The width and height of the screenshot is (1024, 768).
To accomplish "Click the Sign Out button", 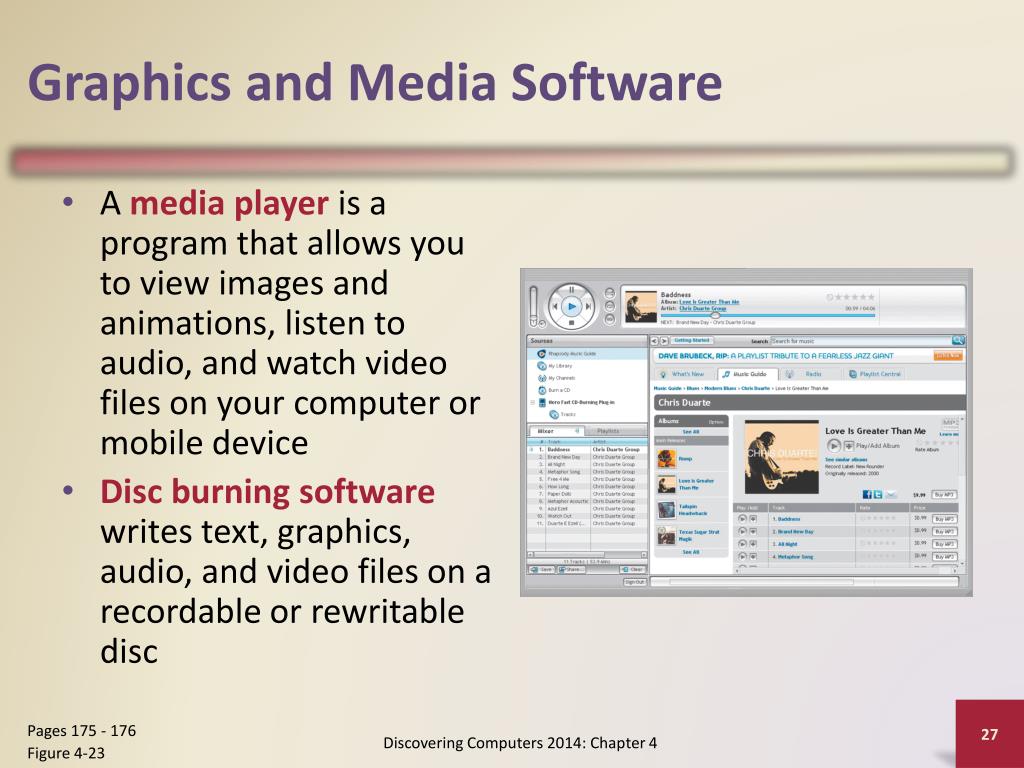I will [x=634, y=582].
